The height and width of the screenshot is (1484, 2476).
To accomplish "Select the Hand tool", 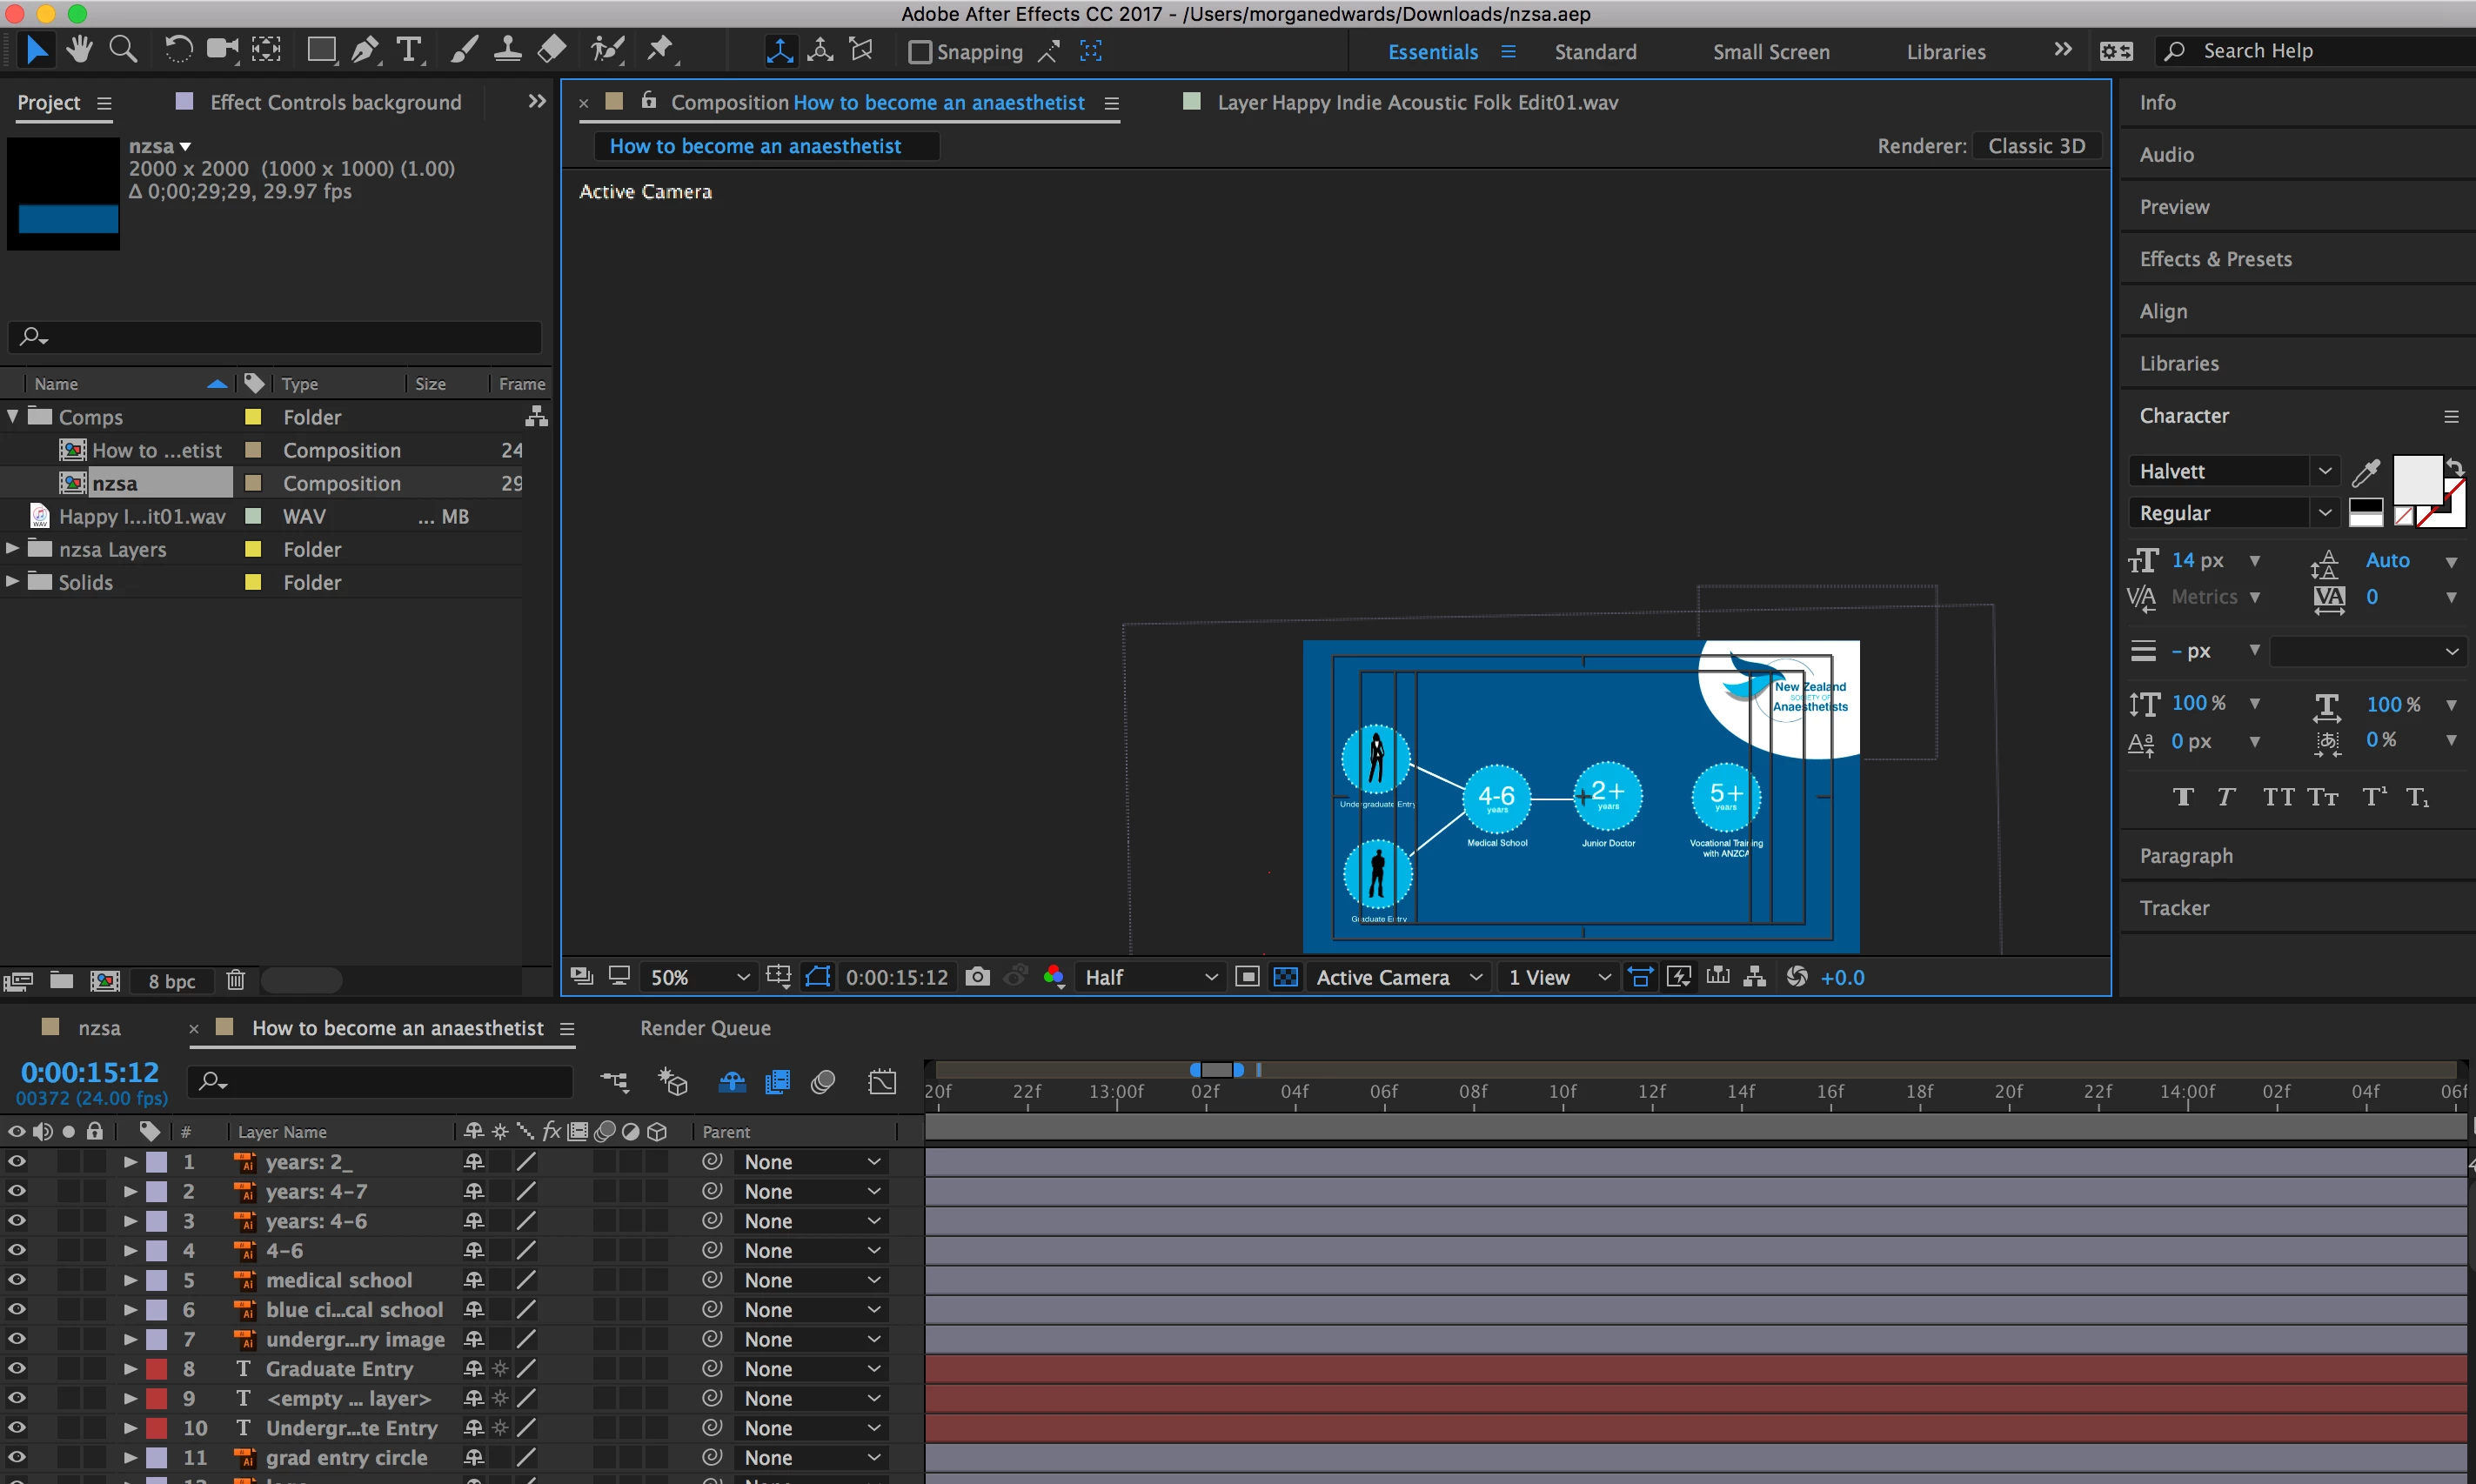I will pyautogui.click(x=79, y=49).
